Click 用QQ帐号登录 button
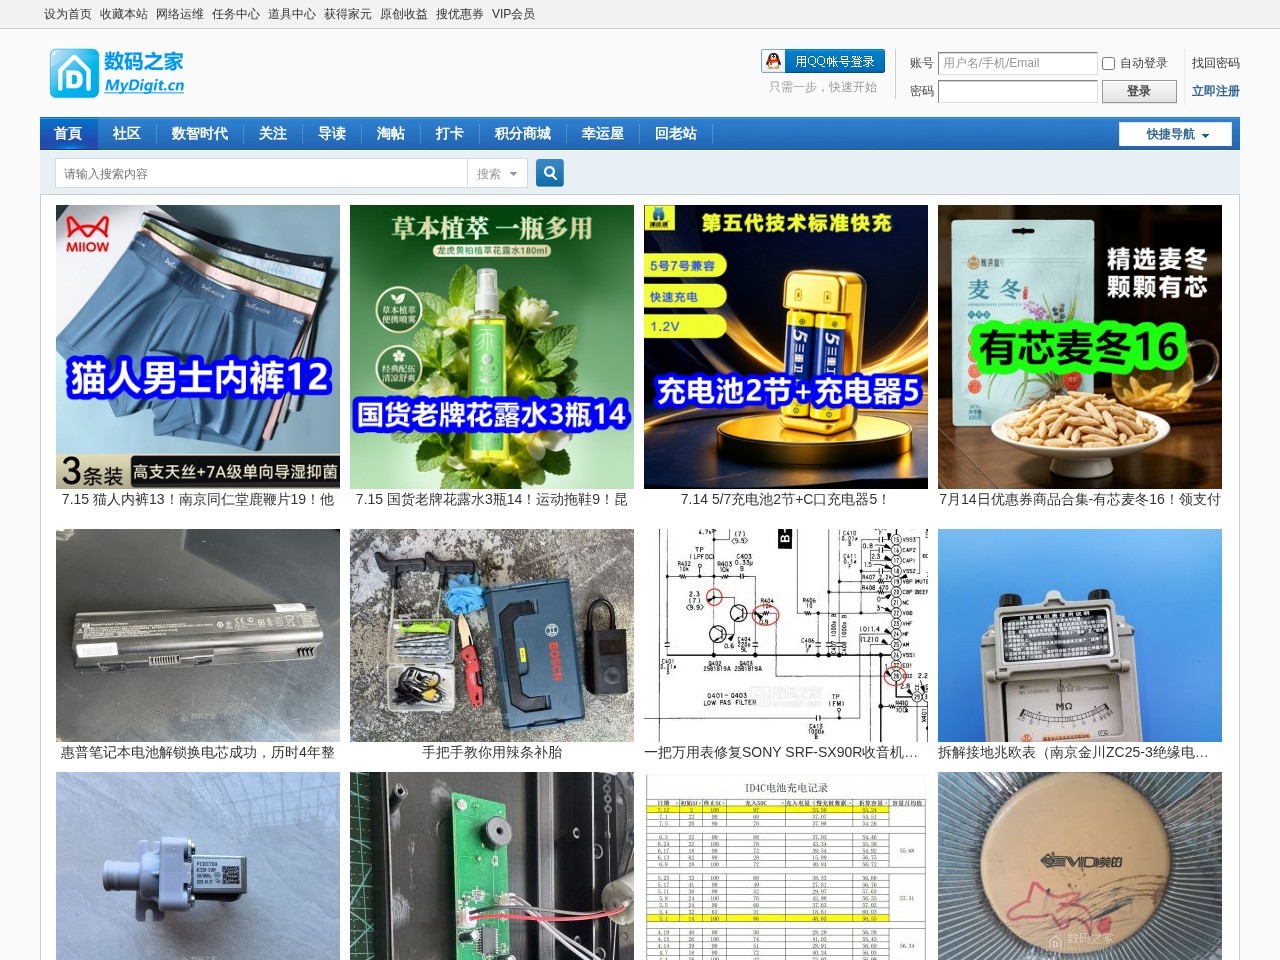The height and width of the screenshot is (960, 1280). click(x=835, y=61)
